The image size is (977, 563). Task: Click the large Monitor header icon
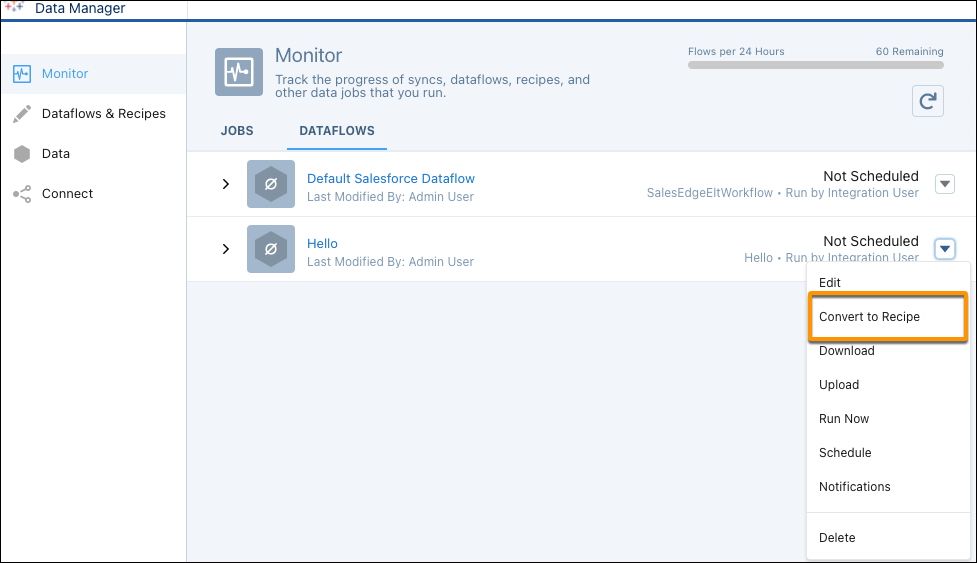click(239, 72)
